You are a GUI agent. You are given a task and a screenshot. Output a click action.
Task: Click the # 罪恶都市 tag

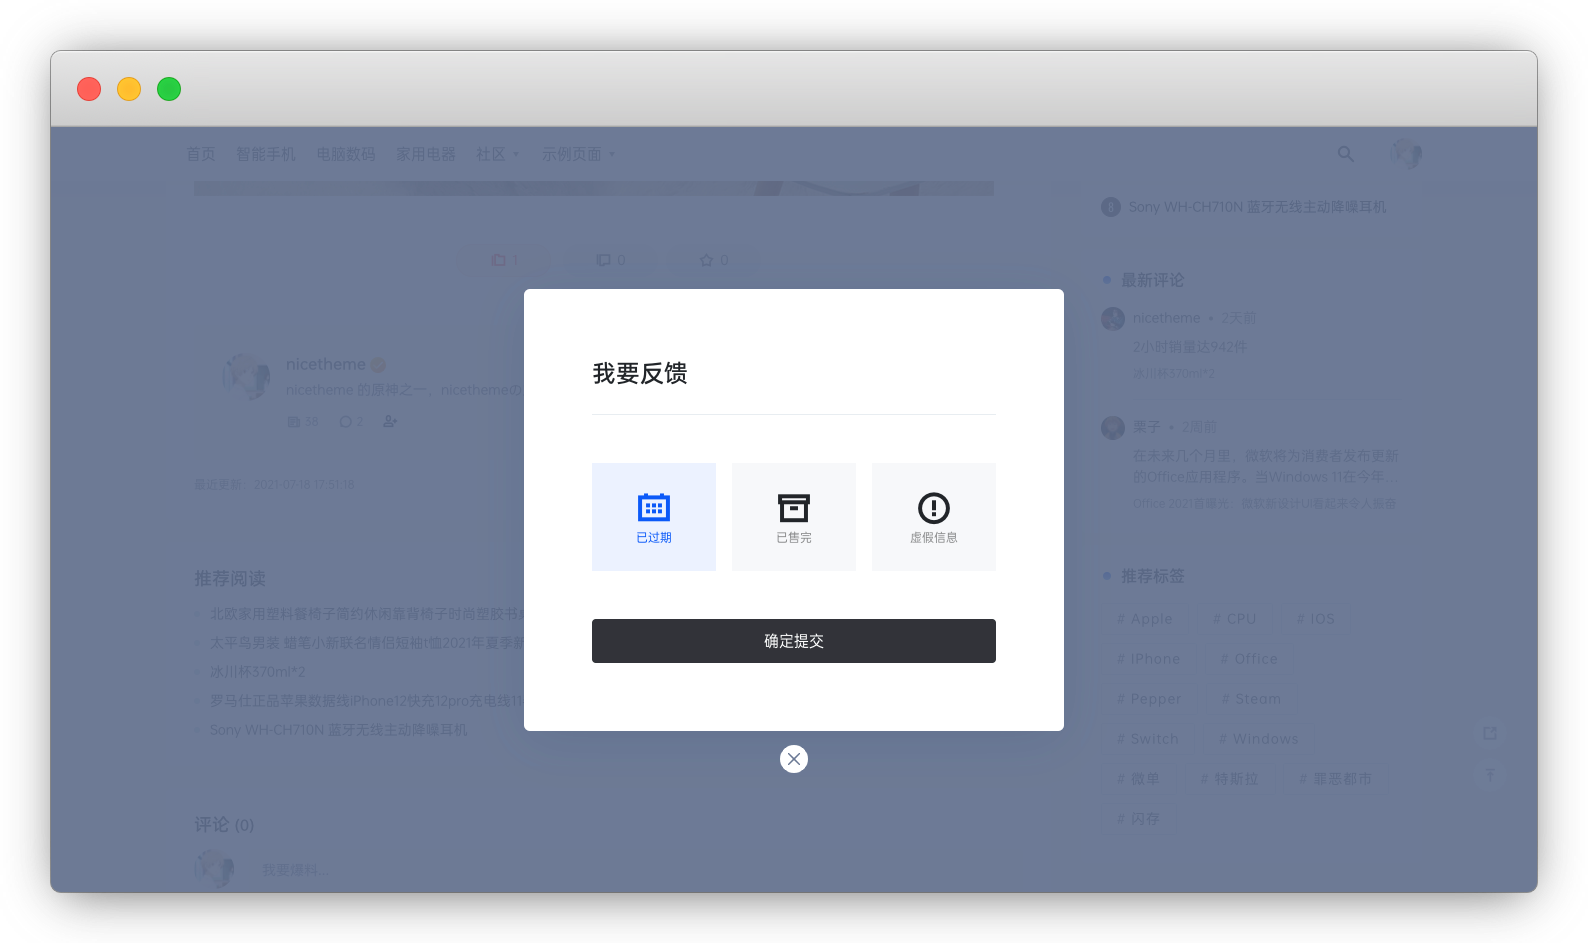(1336, 779)
